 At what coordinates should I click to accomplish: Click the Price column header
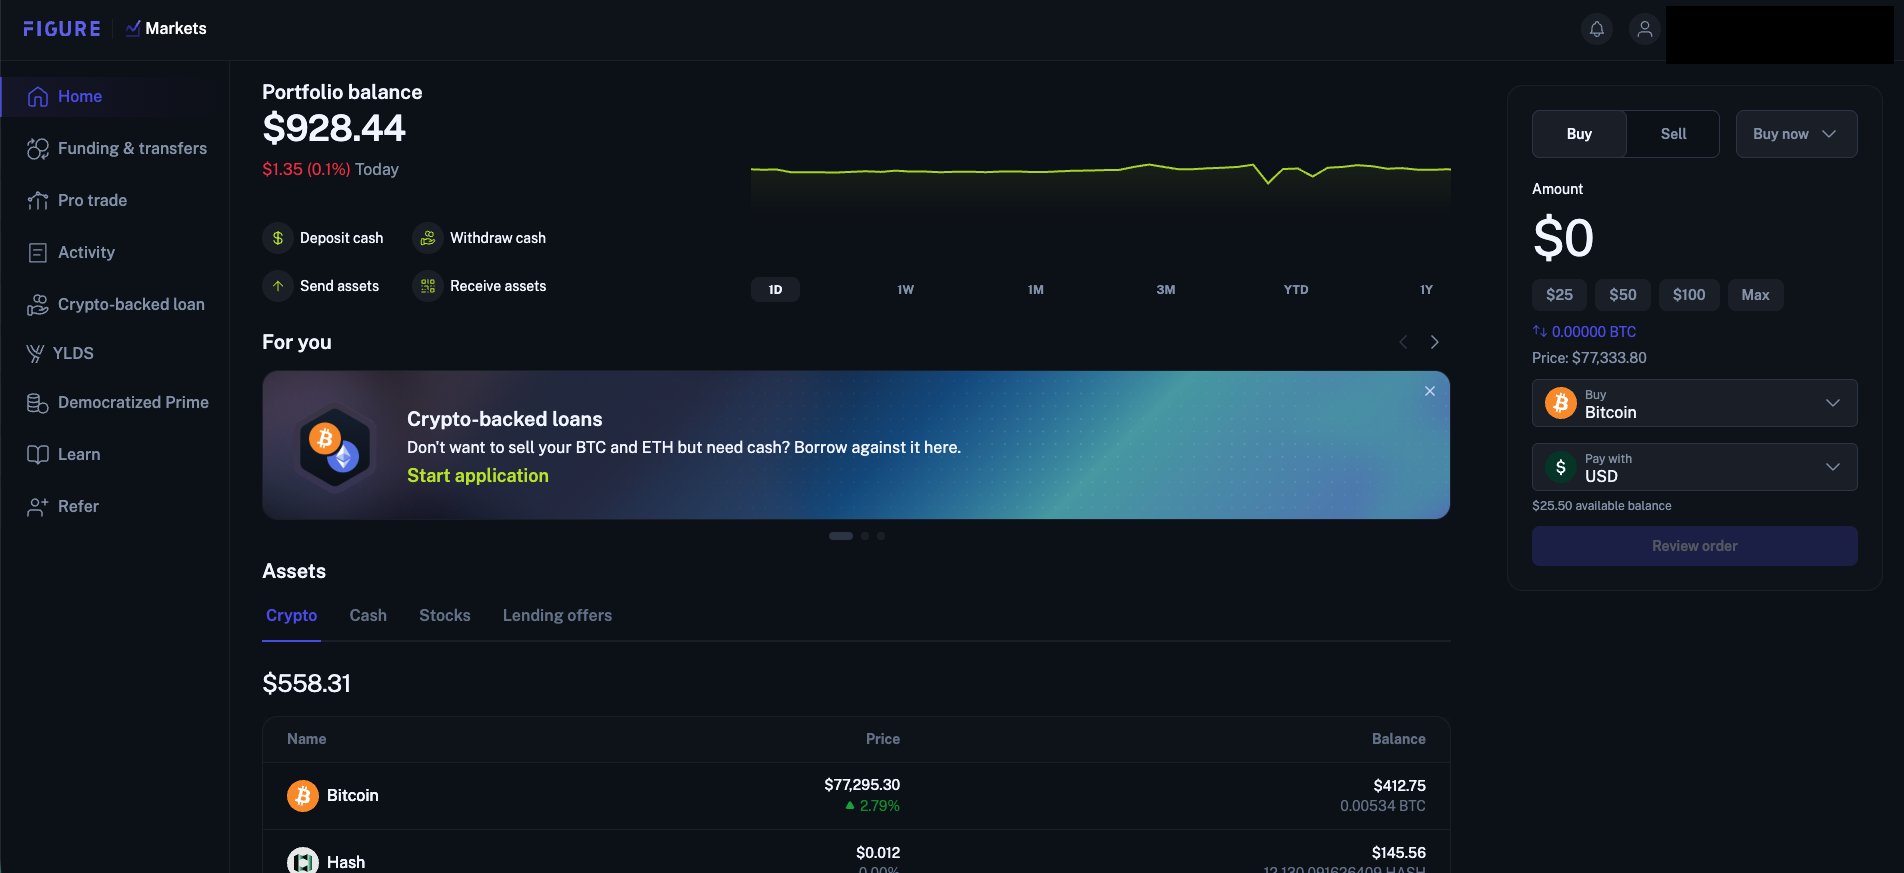click(883, 739)
